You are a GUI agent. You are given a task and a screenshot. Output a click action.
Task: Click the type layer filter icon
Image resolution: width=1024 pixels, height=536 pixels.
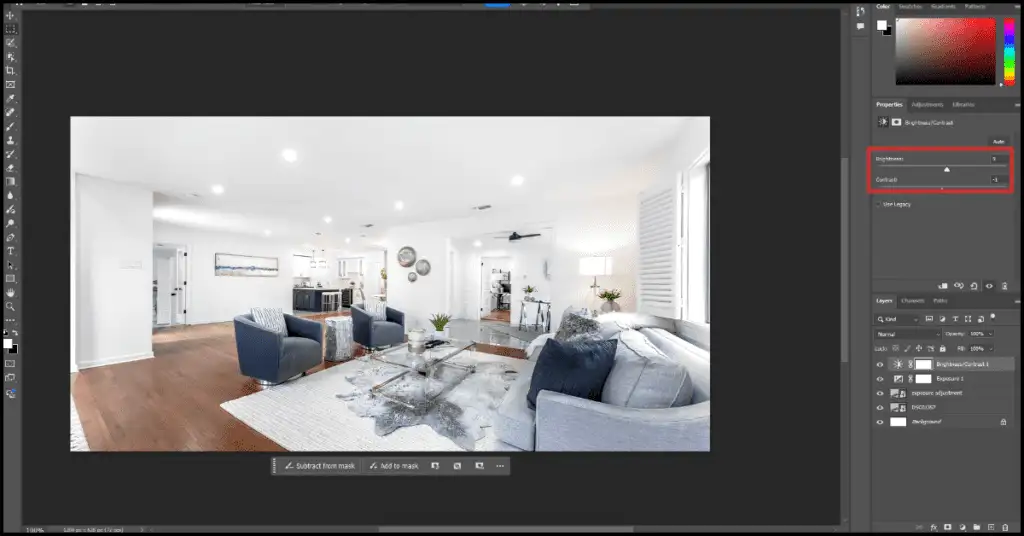pos(955,319)
